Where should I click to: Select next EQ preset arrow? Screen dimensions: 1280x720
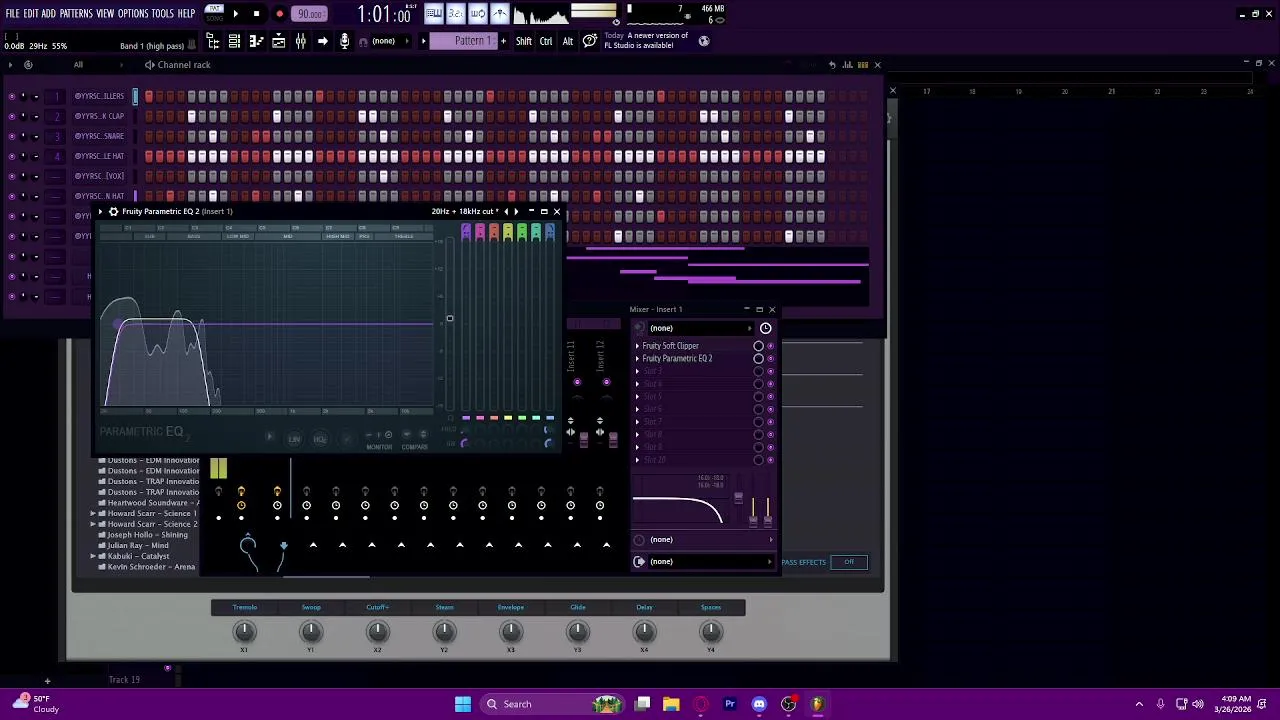click(x=516, y=212)
